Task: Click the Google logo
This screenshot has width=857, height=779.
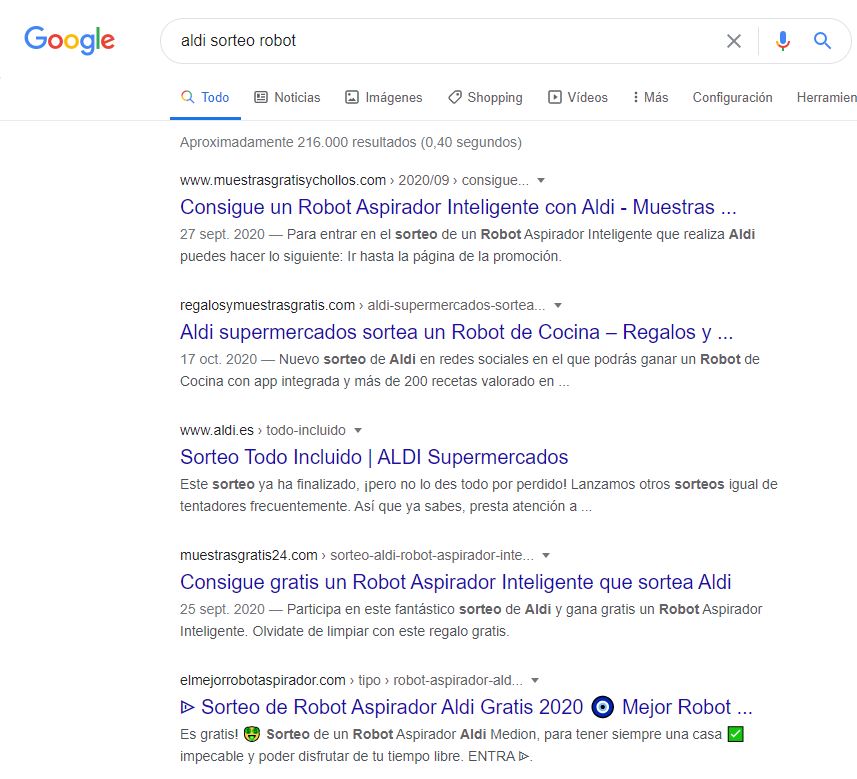Action: [69, 40]
